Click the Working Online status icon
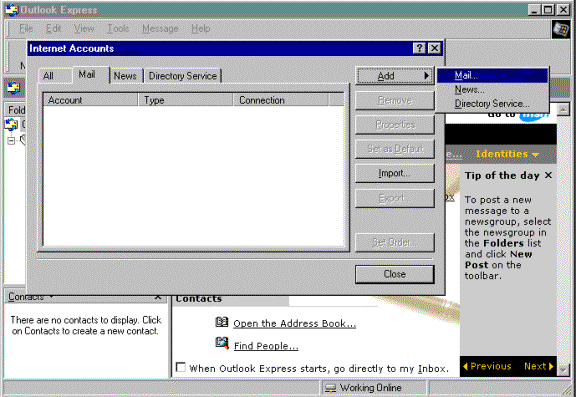 [x=331, y=388]
